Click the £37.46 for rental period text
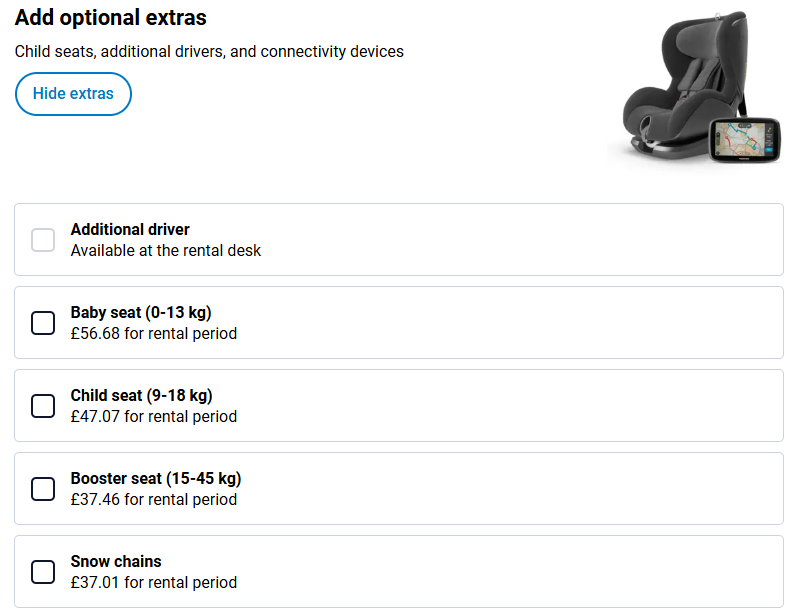The width and height of the screenshot is (792, 615). 154,500
